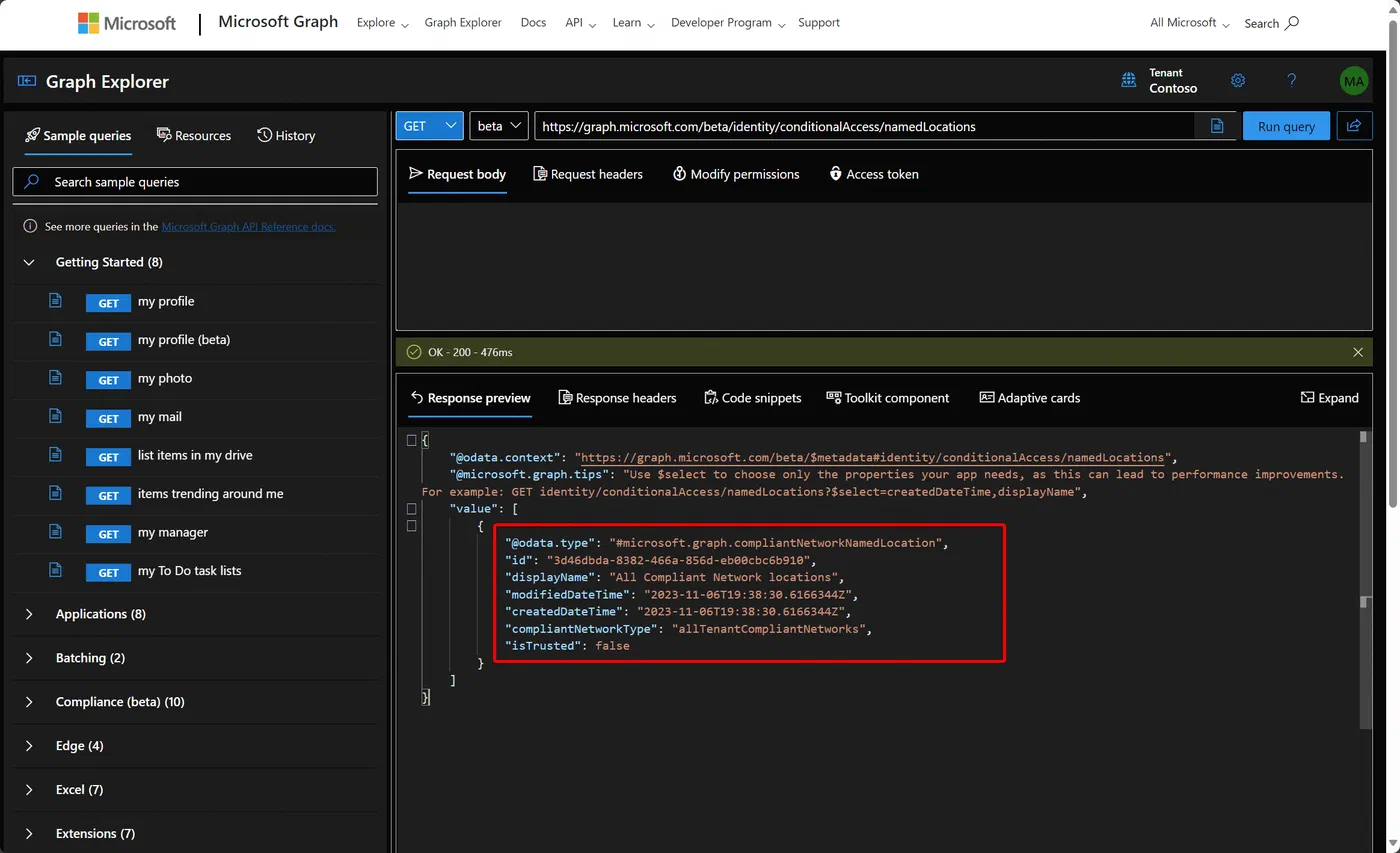Expand the Edge (4) section
This screenshot has height=853, width=1400.
pos(29,746)
